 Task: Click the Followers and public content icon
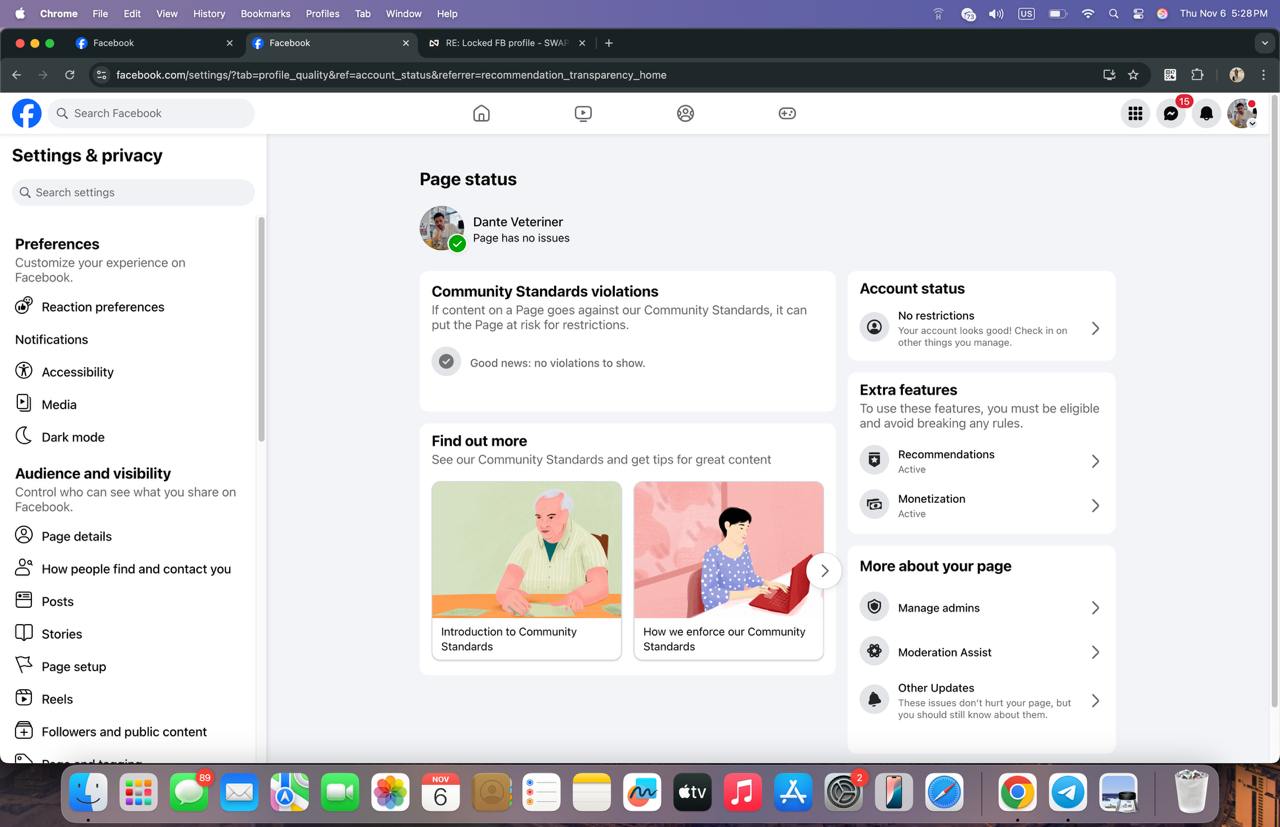pyautogui.click(x=24, y=731)
